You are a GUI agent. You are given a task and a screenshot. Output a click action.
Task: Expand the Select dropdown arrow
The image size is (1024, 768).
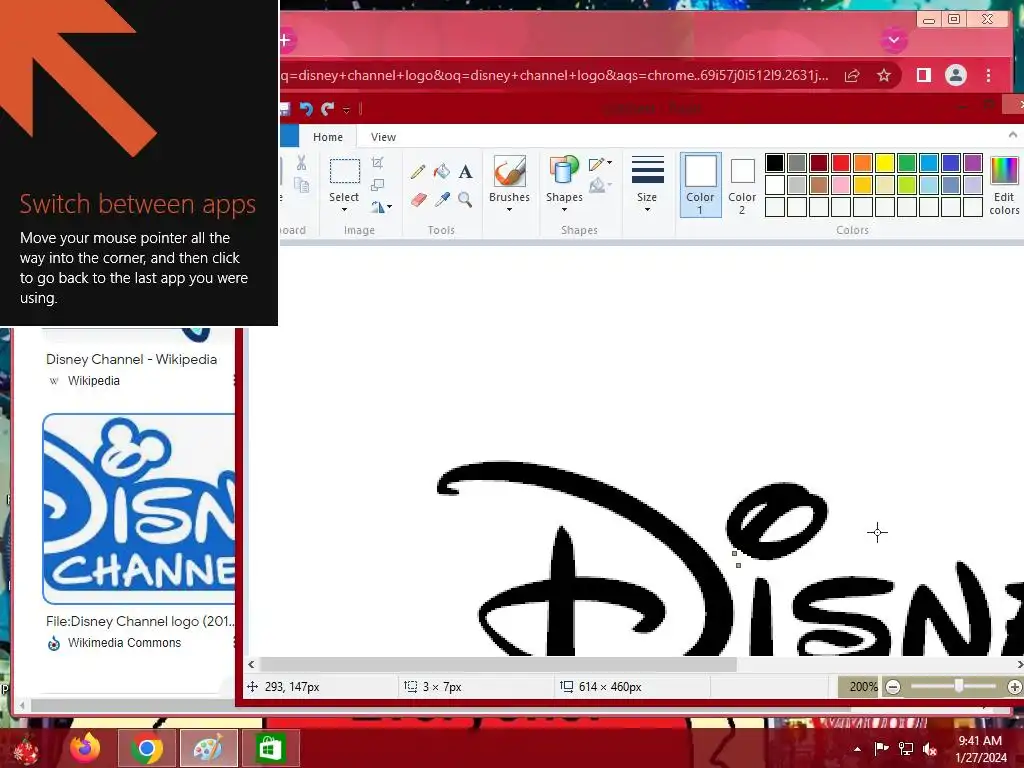(344, 210)
